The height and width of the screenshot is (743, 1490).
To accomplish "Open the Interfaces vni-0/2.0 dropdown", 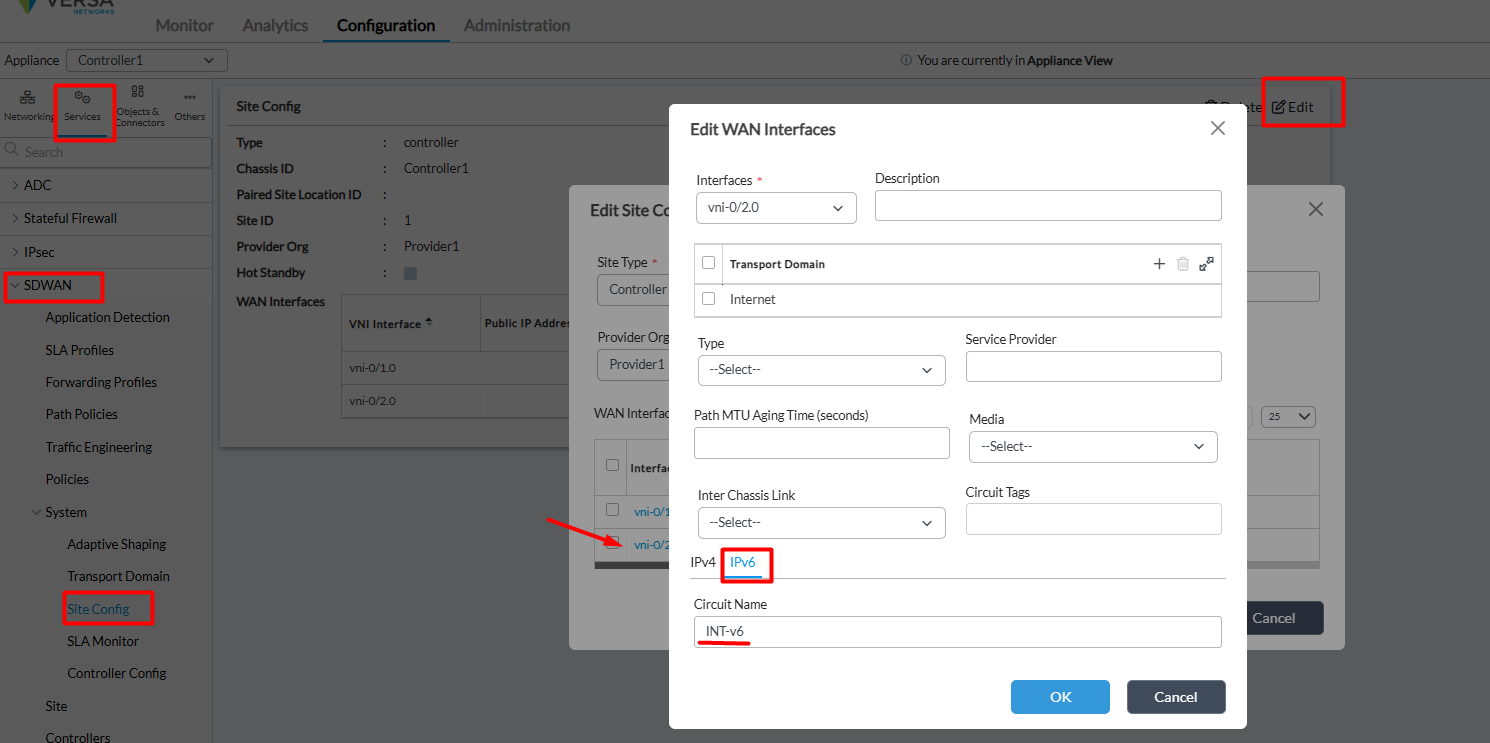I will [x=776, y=208].
